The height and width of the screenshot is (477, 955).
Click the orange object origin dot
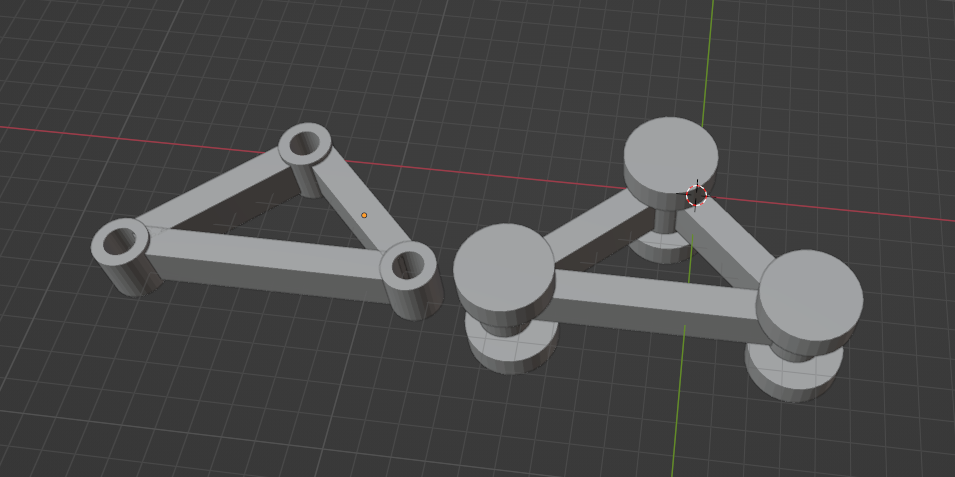[x=364, y=215]
